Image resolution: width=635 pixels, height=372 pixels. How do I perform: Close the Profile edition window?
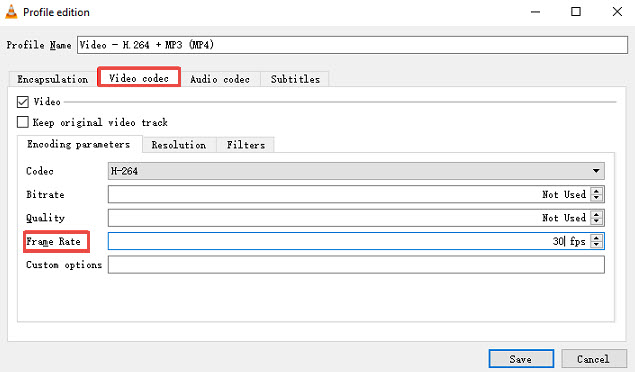coord(617,12)
